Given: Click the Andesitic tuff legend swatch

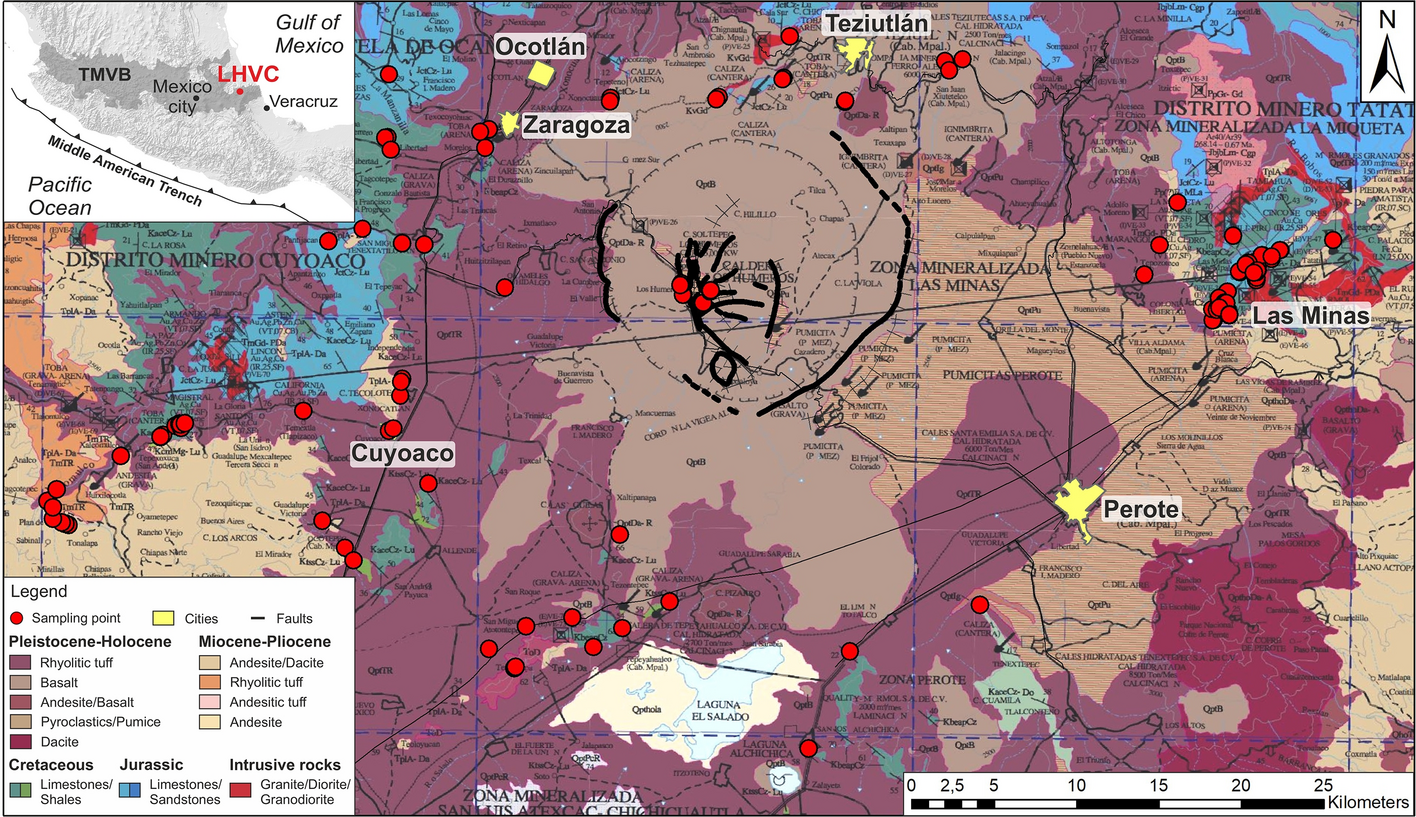Looking at the screenshot, I should pos(209,701).
